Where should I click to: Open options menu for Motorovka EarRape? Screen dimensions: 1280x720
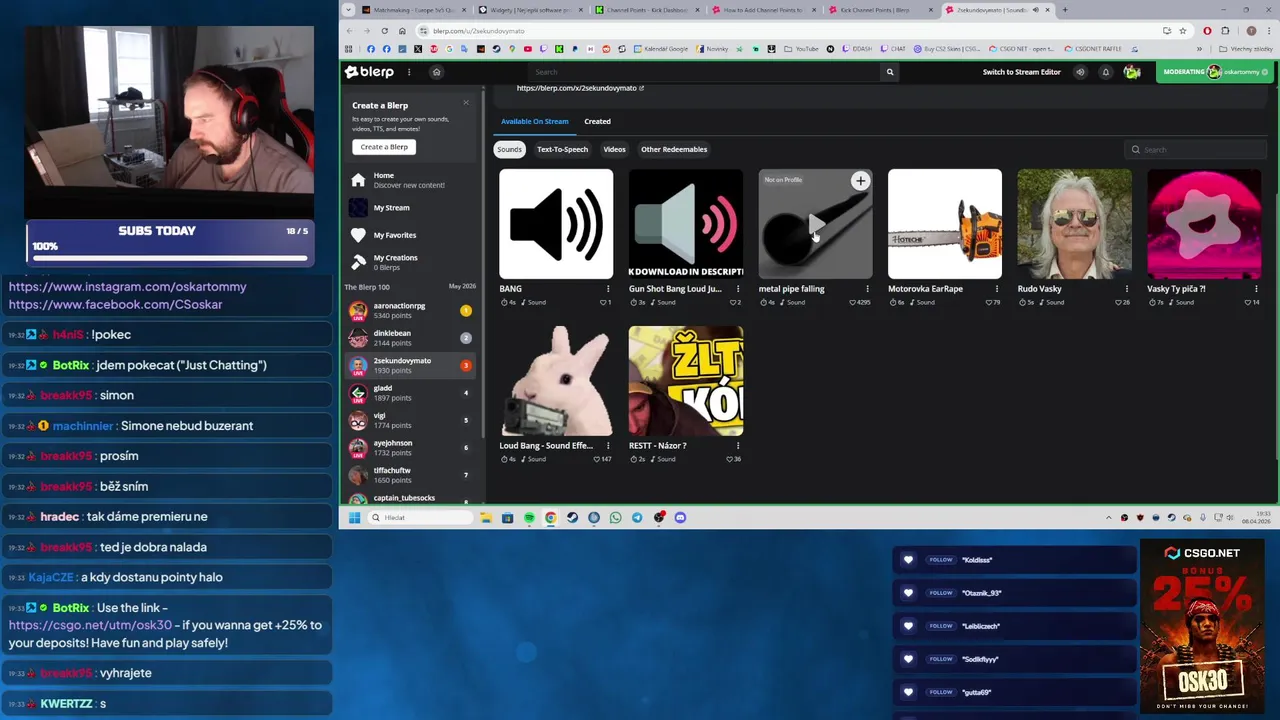(x=997, y=289)
